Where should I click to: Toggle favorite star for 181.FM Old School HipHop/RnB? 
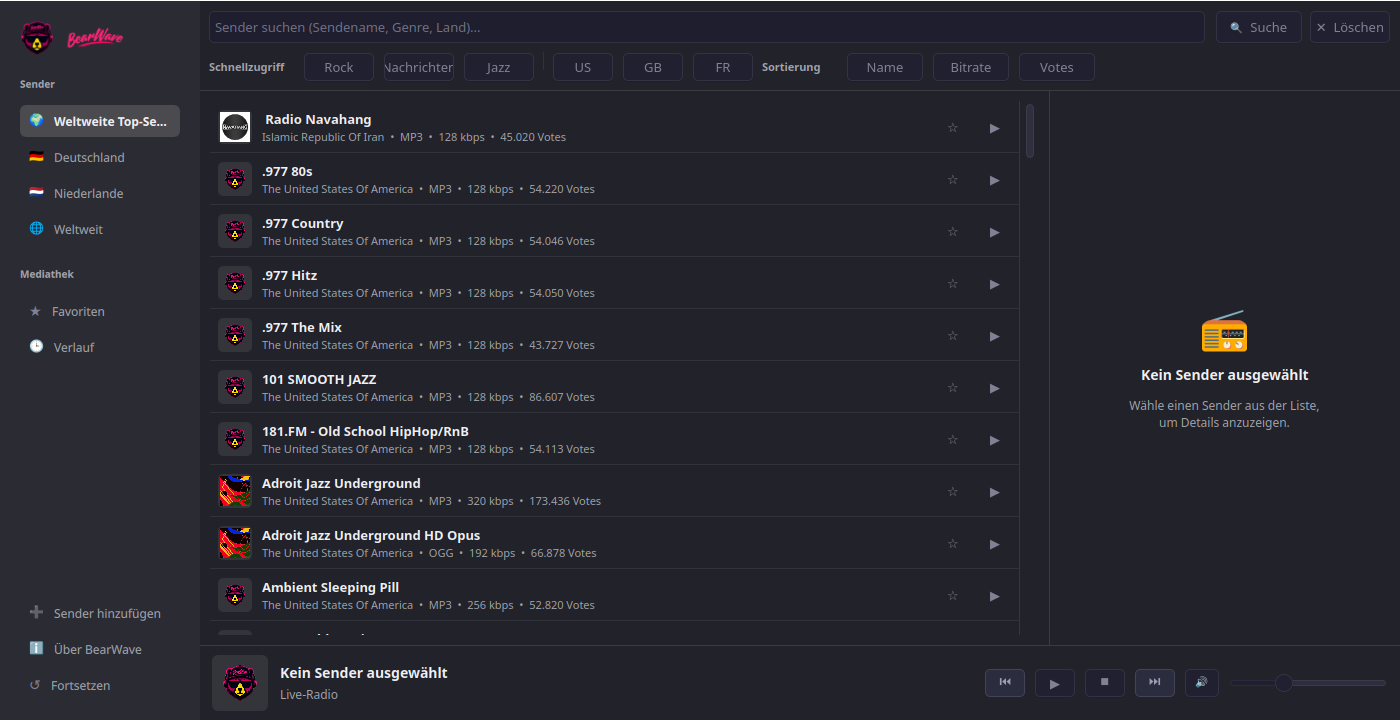953,440
